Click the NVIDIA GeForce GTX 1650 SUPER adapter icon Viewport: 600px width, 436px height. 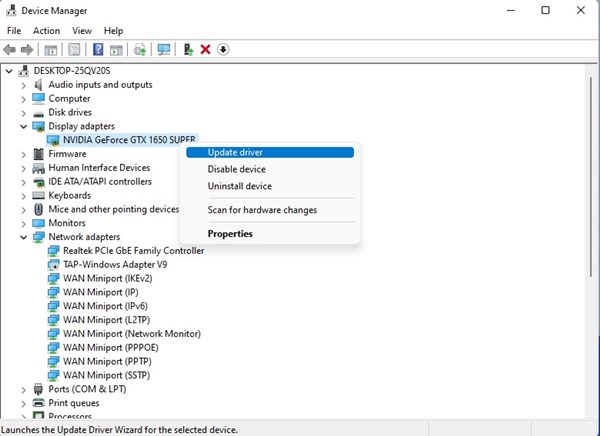pyautogui.click(x=53, y=140)
